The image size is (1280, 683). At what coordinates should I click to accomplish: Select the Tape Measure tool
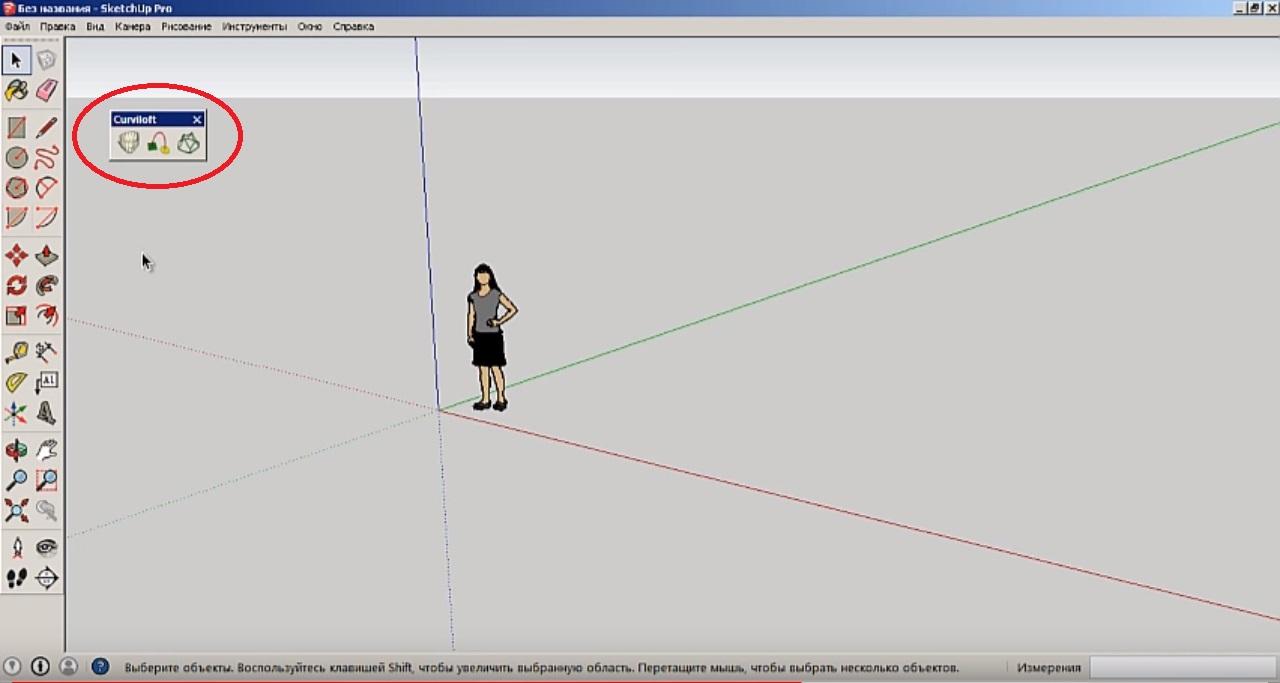(17, 352)
